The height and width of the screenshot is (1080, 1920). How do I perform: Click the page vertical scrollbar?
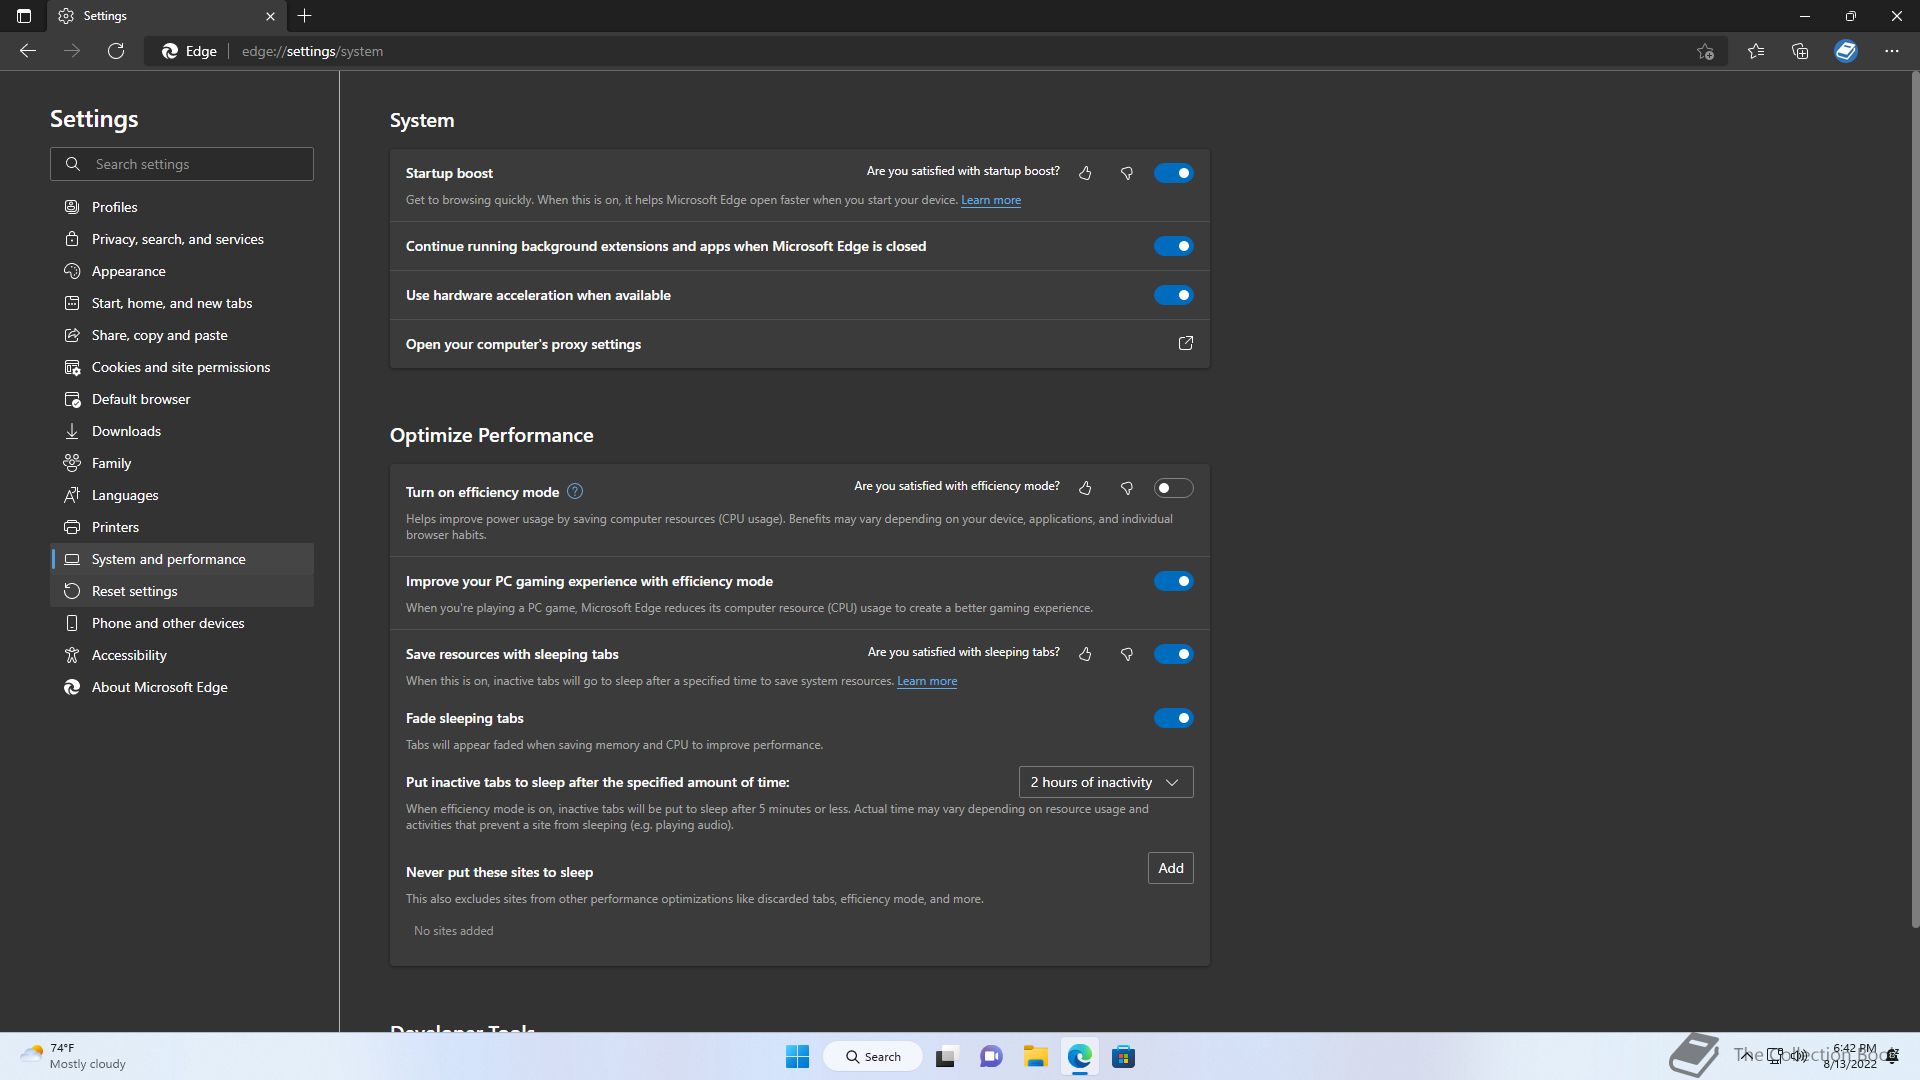click(x=1914, y=500)
